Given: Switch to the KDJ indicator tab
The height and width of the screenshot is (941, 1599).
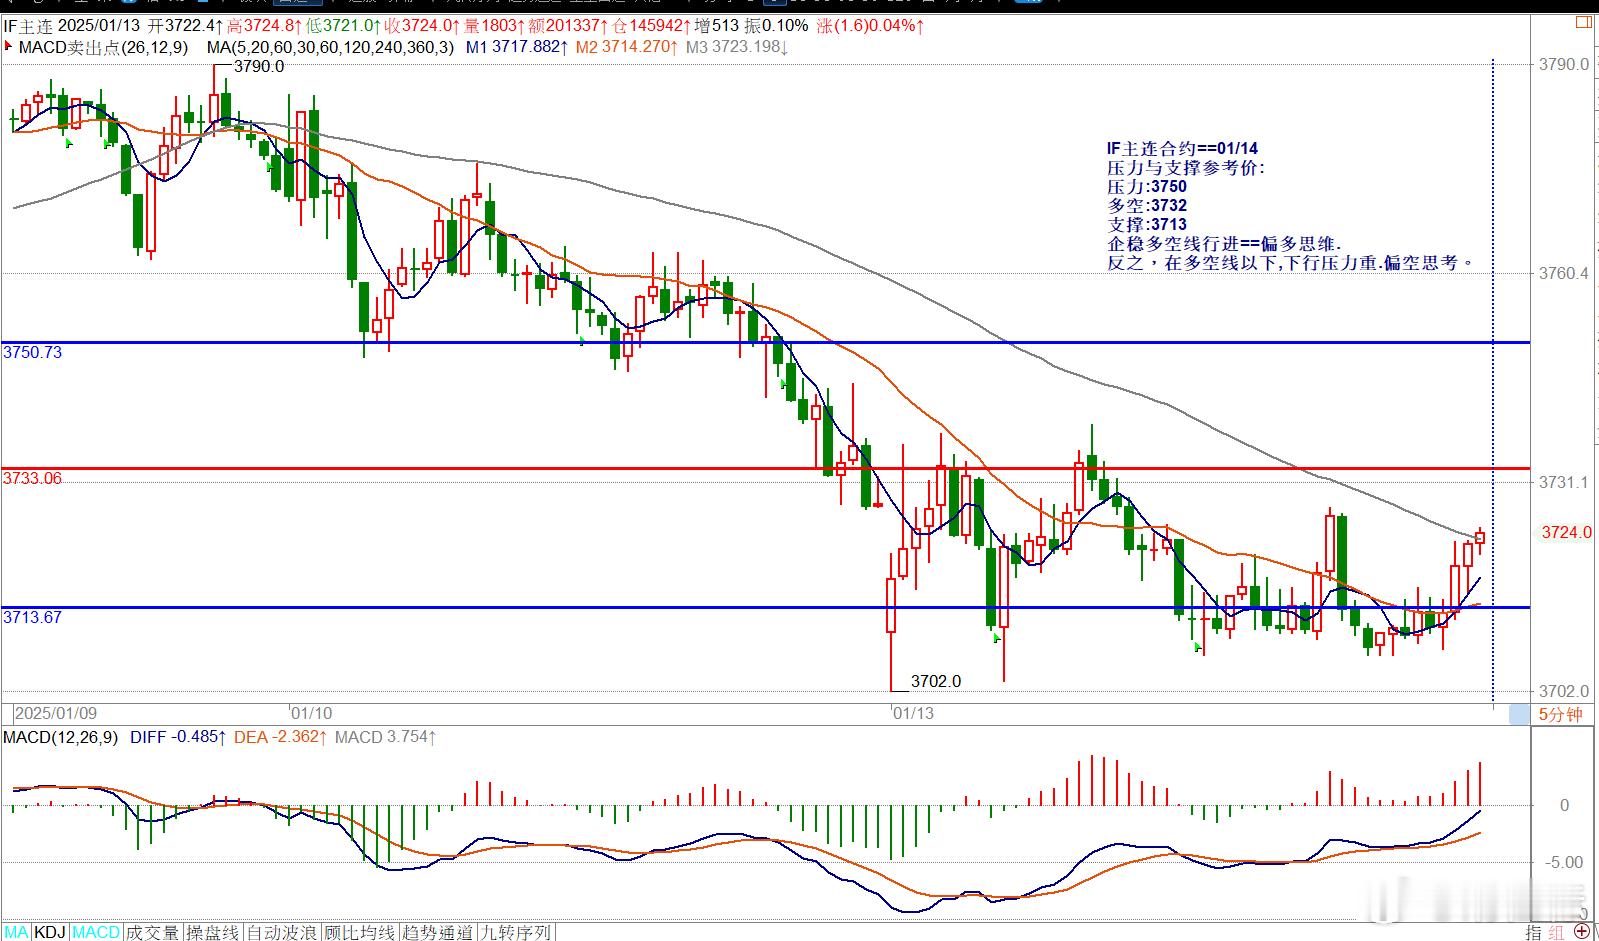Looking at the screenshot, I should click(50, 932).
